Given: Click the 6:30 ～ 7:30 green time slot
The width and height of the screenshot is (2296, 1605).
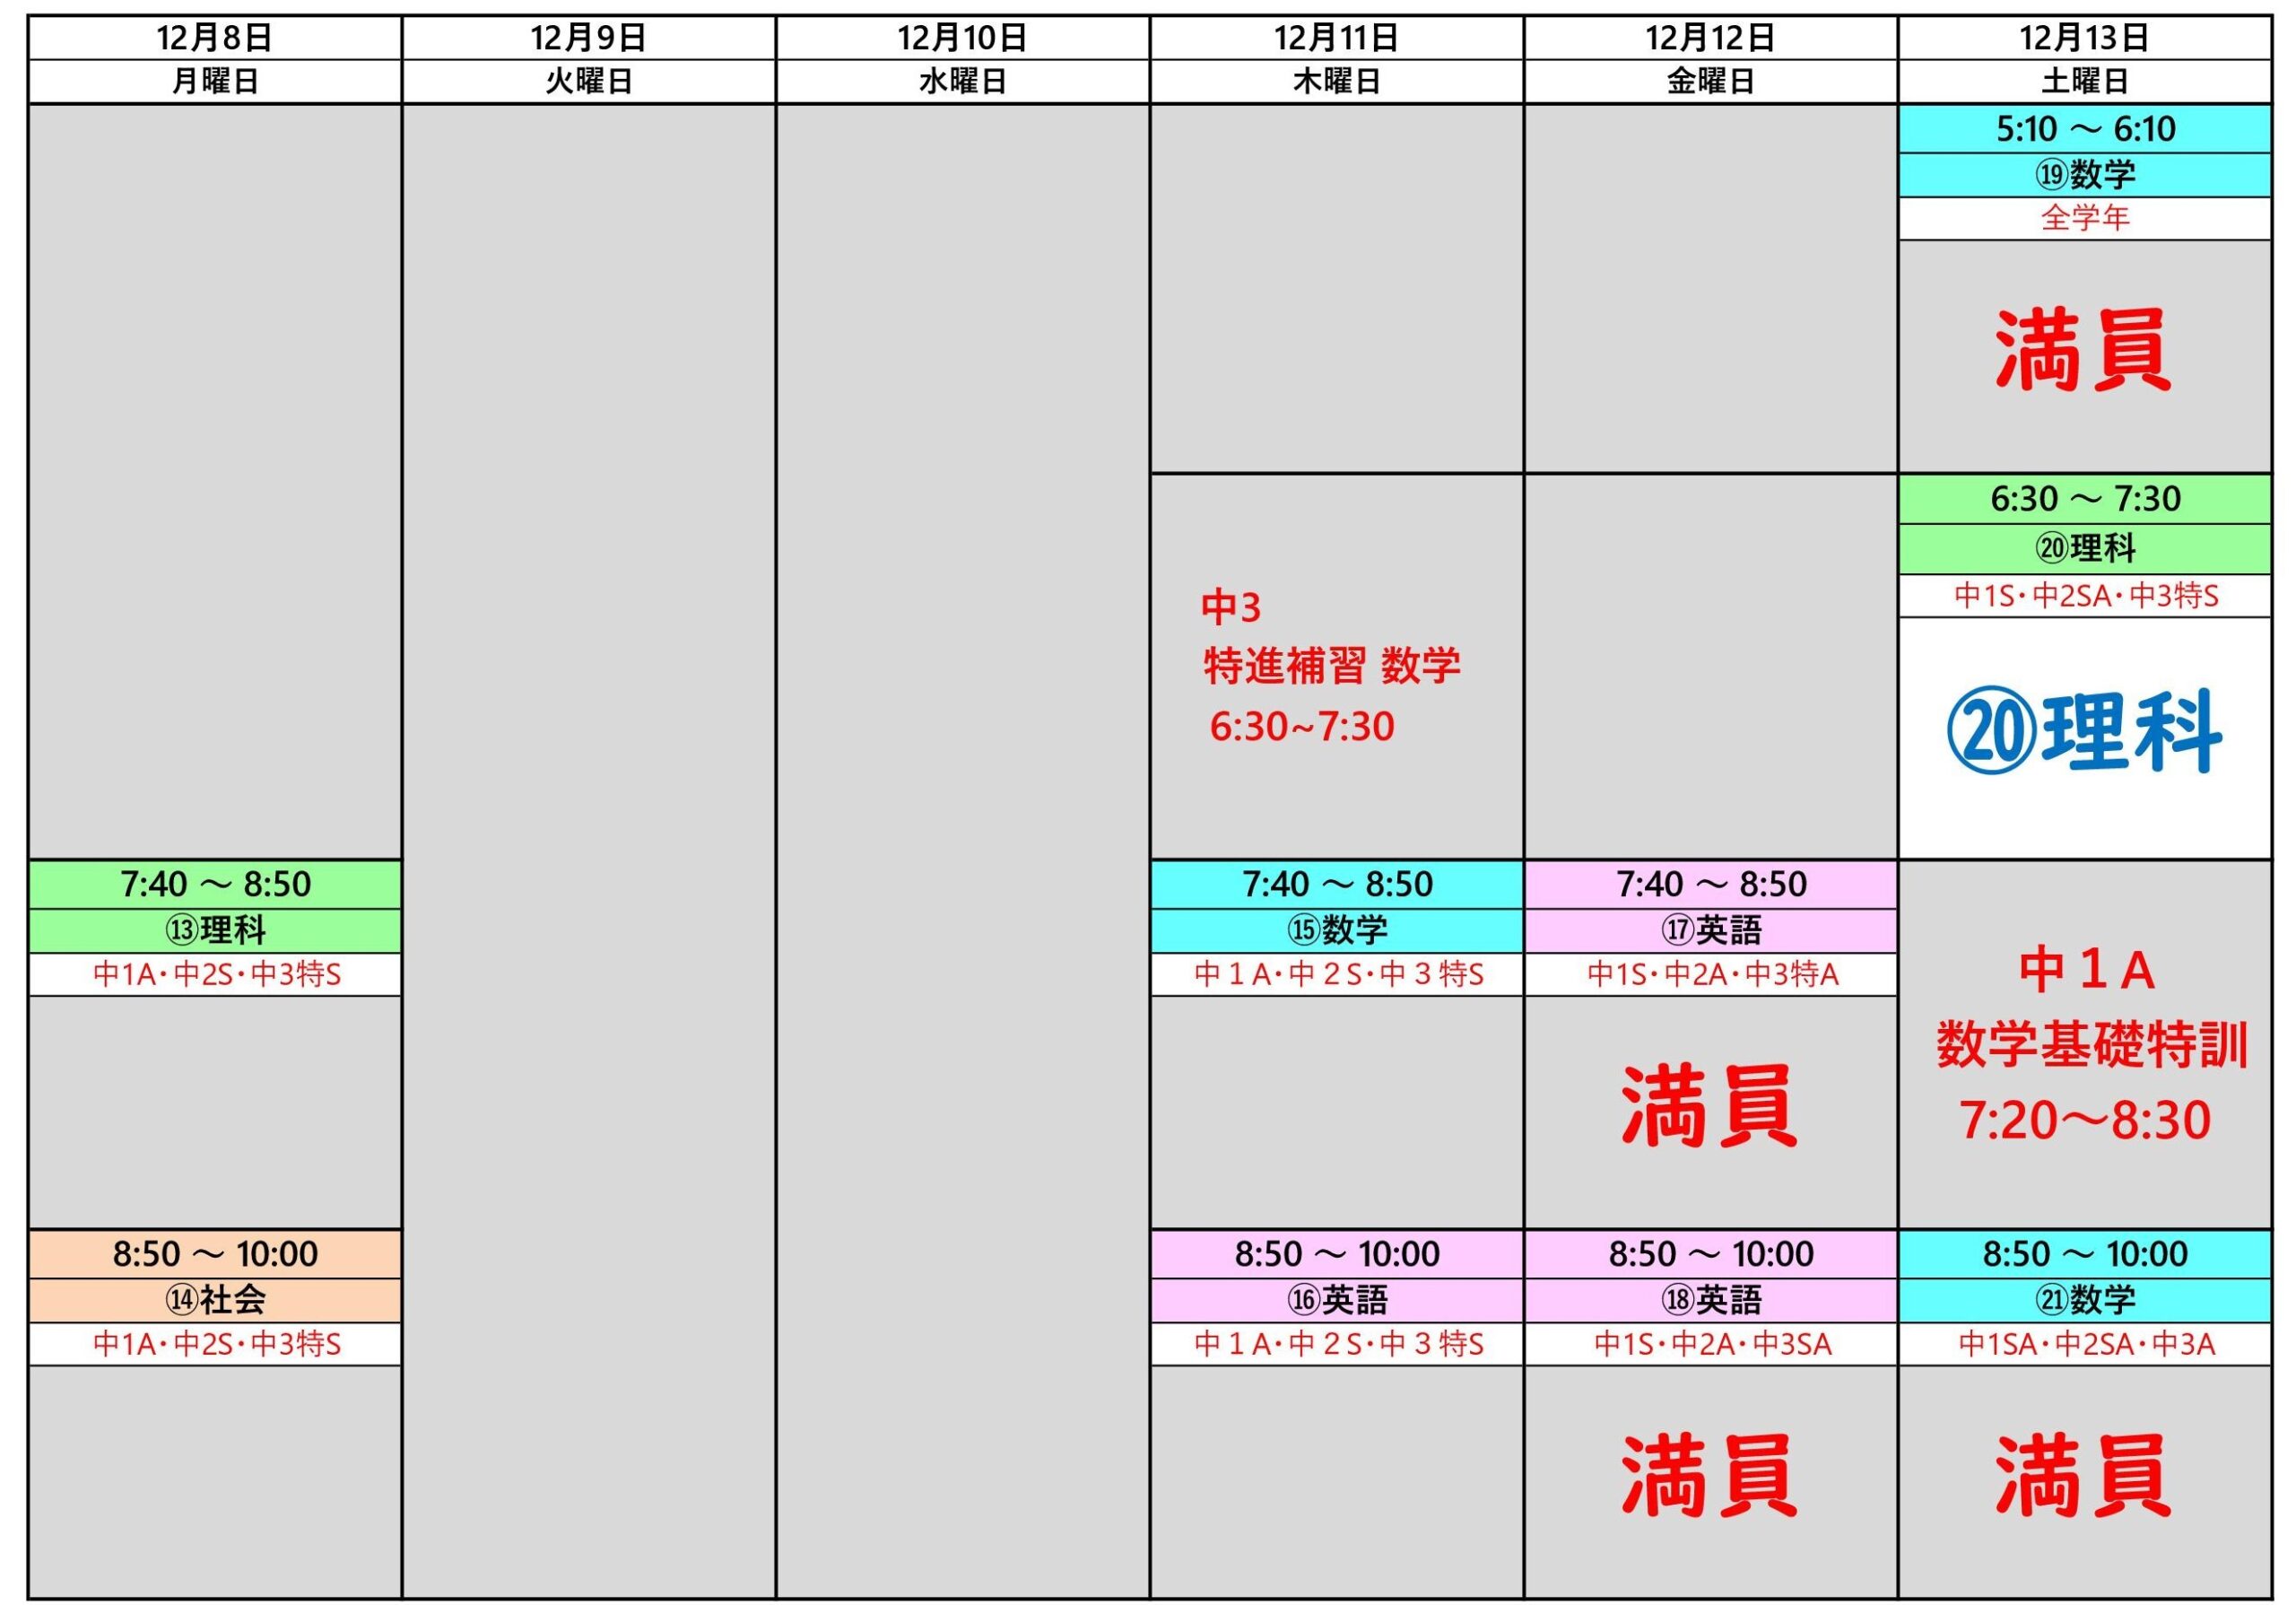Looking at the screenshot, I should (x=2084, y=499).
